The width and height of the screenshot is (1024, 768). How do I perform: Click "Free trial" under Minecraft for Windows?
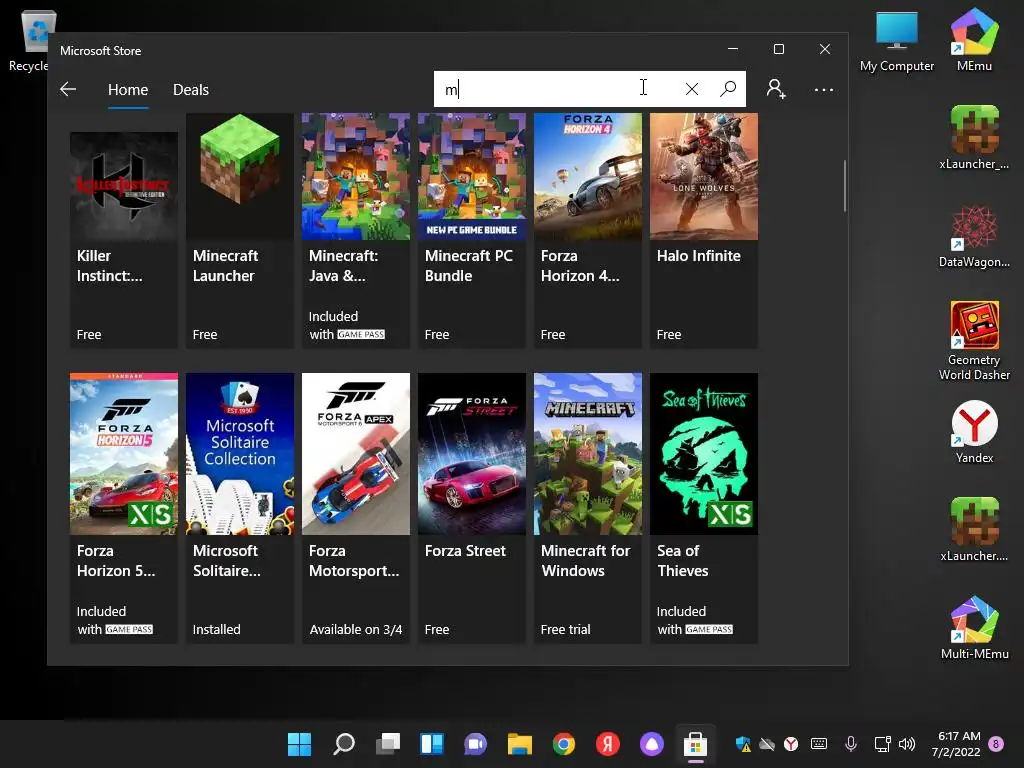[x=566, y=630]
